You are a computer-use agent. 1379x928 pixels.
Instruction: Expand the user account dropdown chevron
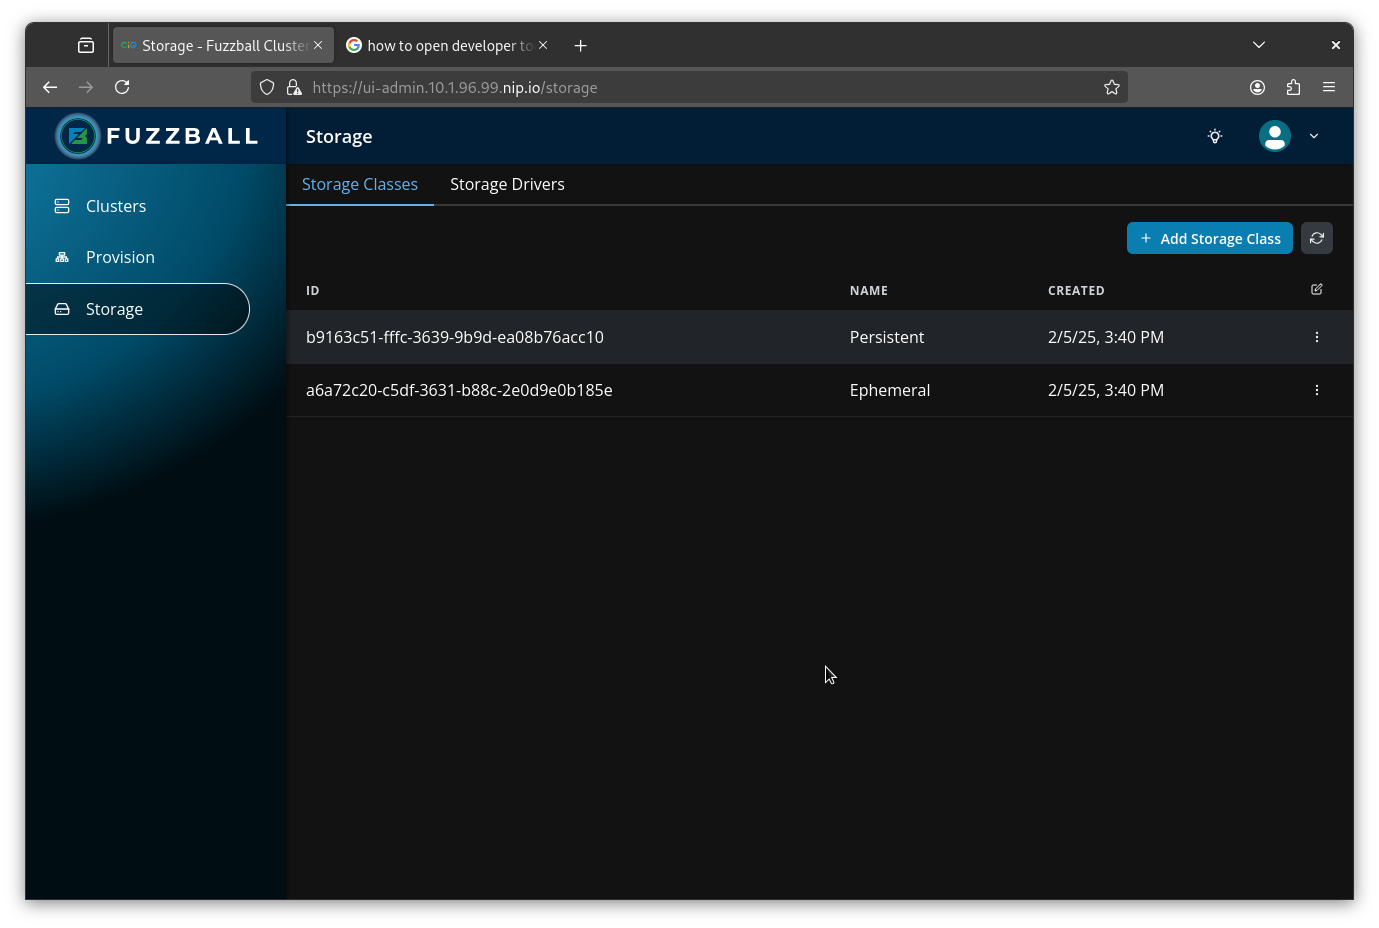pyautogui.click(x=1314, y=136)
